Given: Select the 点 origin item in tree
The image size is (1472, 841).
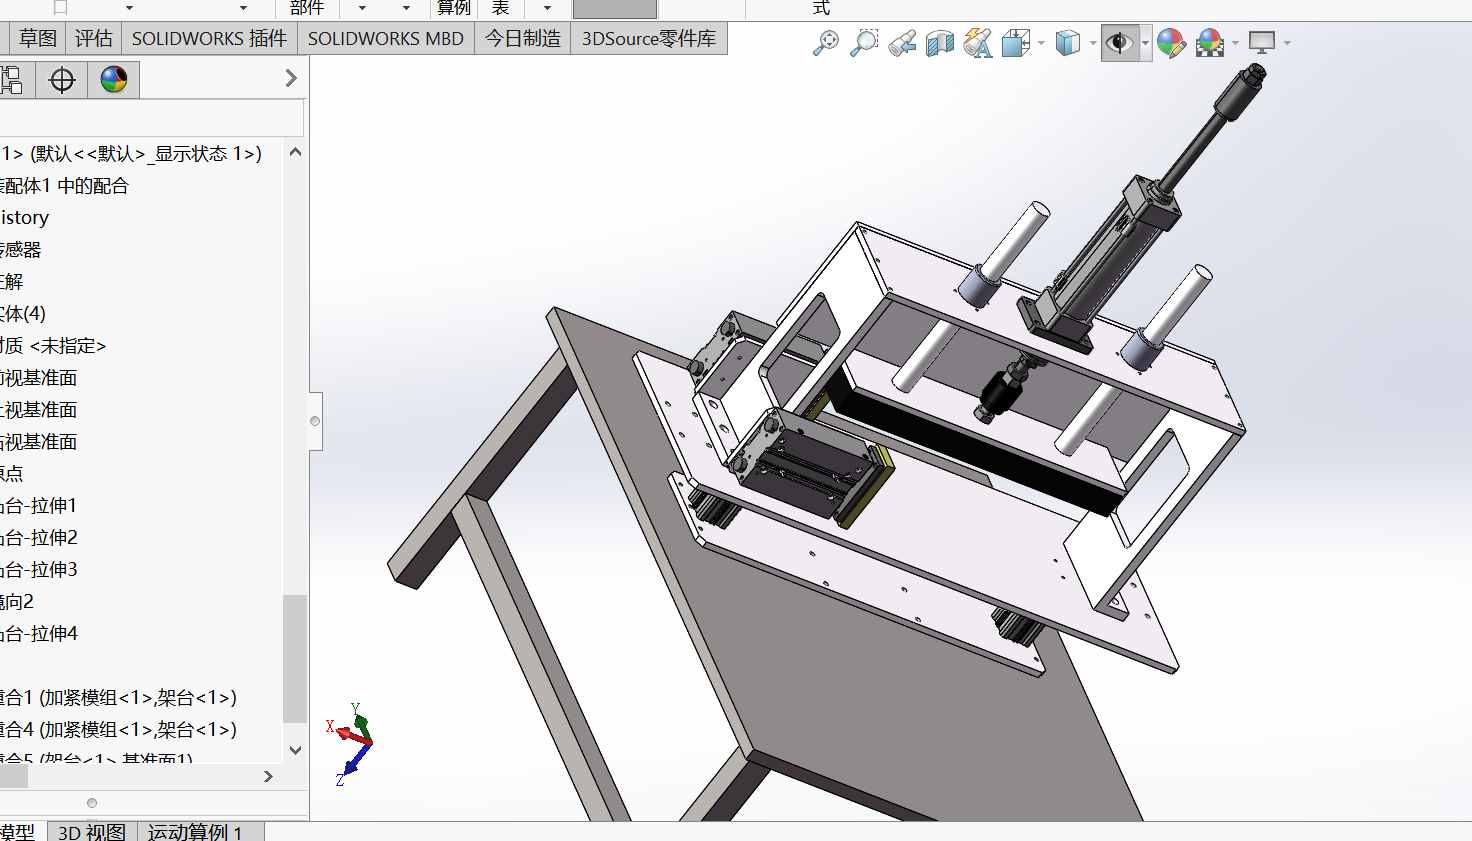Looking at the screenshot, I should 12,473.
